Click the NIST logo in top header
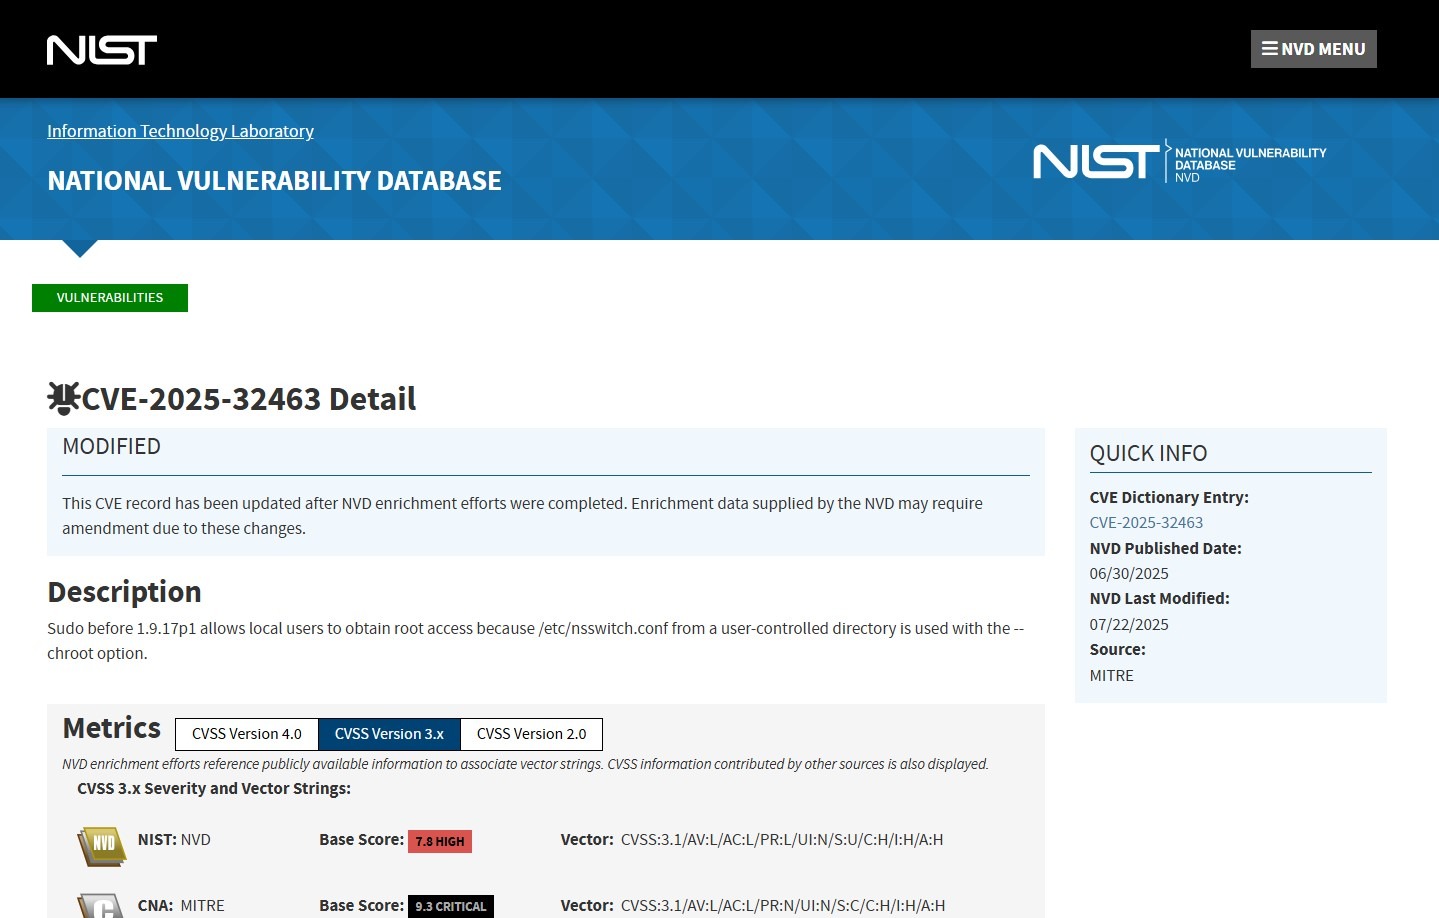Screen dimensions: 1439x918 [102, 50]
